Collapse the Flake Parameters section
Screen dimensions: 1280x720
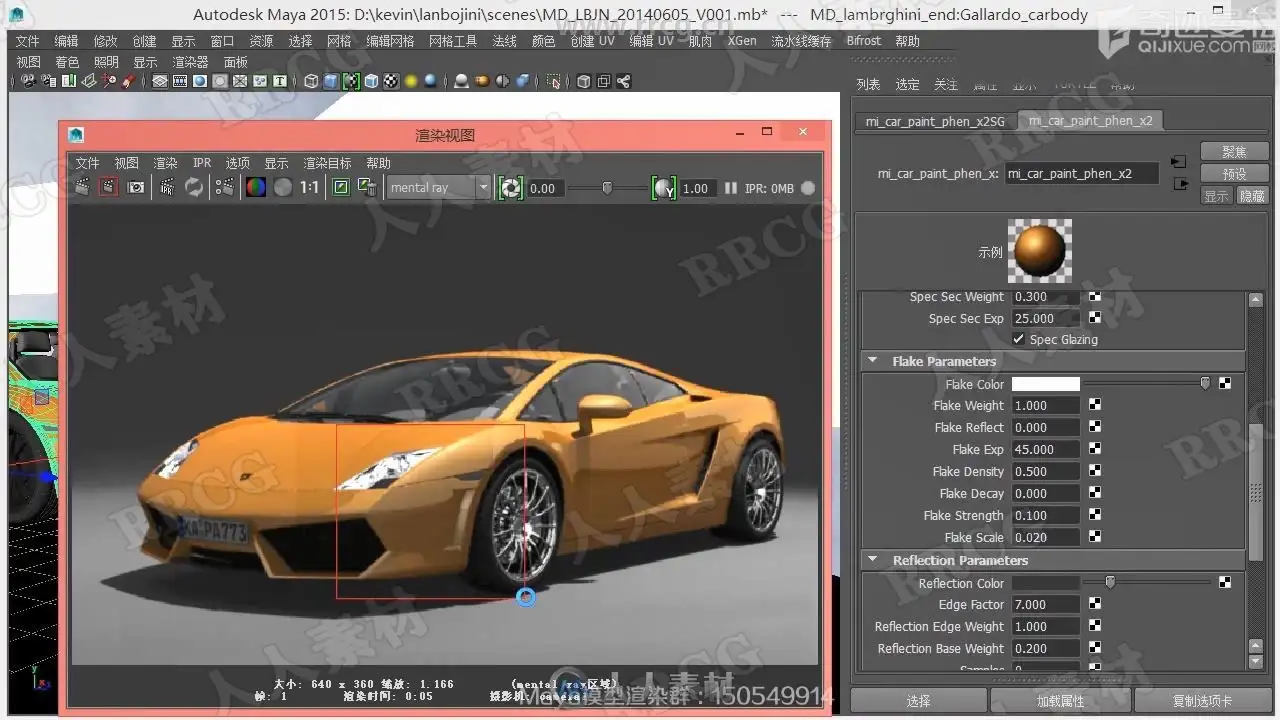coord(872,361)
